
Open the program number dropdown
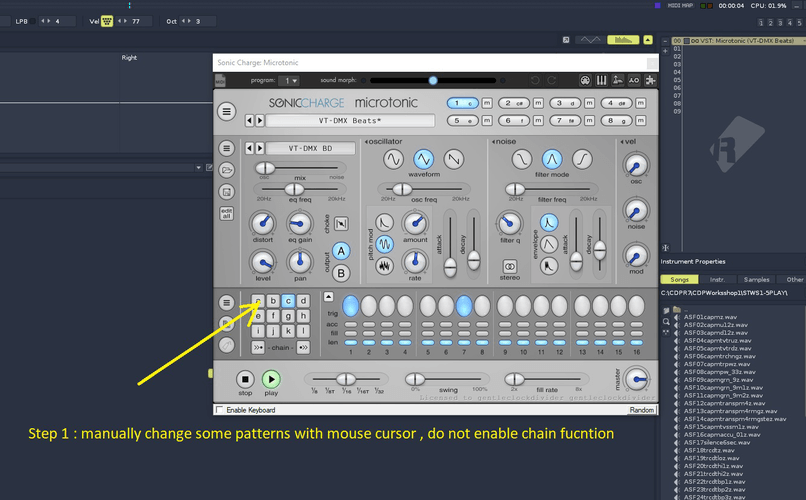289,80
